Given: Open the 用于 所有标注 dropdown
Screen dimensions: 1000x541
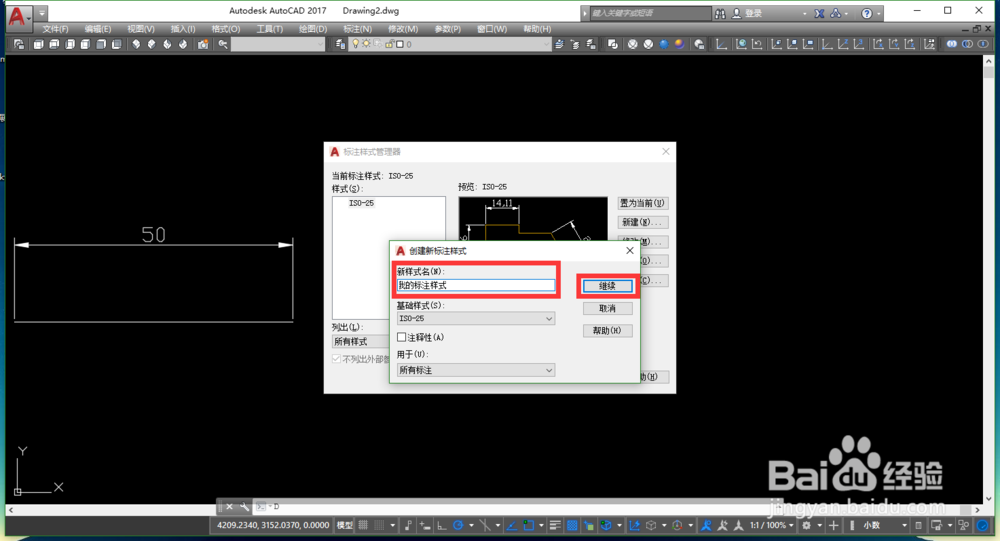Looking at the screenshot, I should 475,370.
